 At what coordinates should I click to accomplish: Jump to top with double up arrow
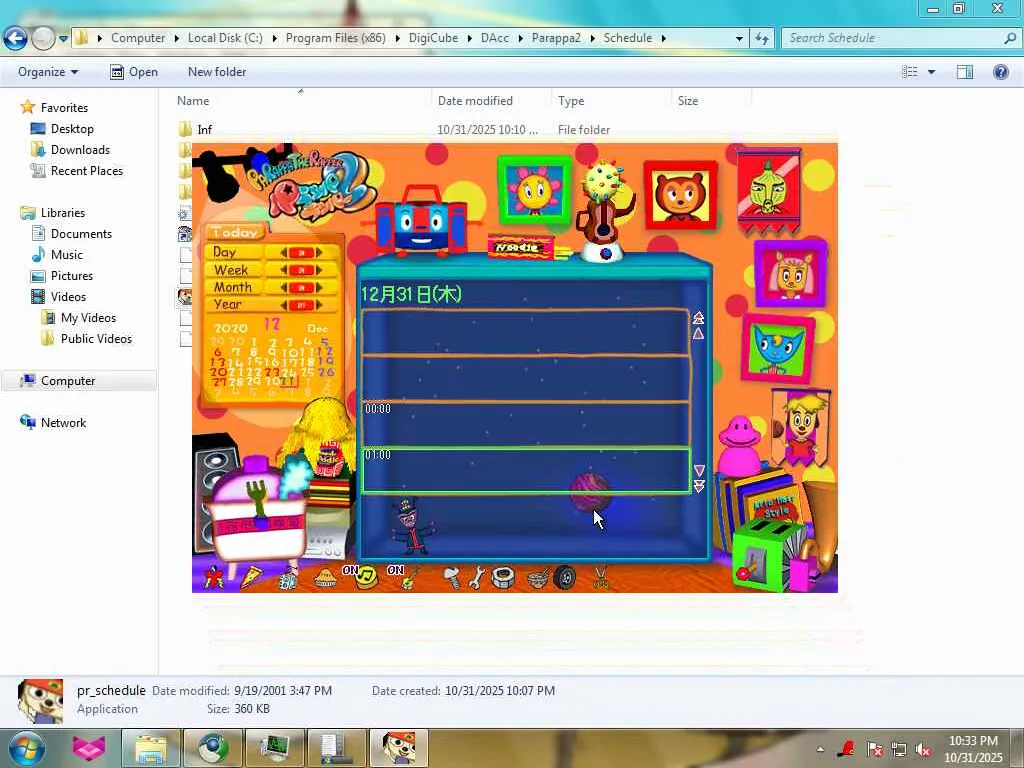[699, 317]
